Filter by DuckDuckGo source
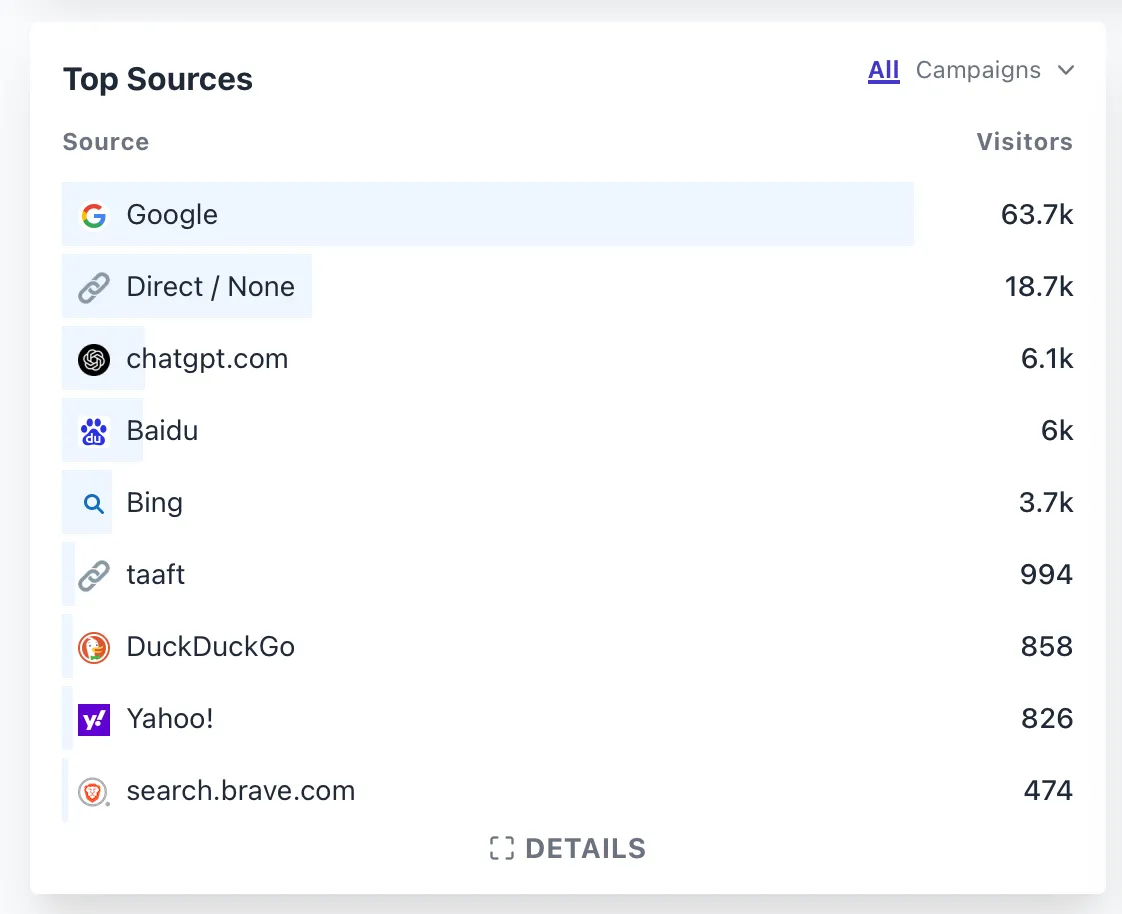Viewport: 1122px width, 914px height. [x=210, y=647]
